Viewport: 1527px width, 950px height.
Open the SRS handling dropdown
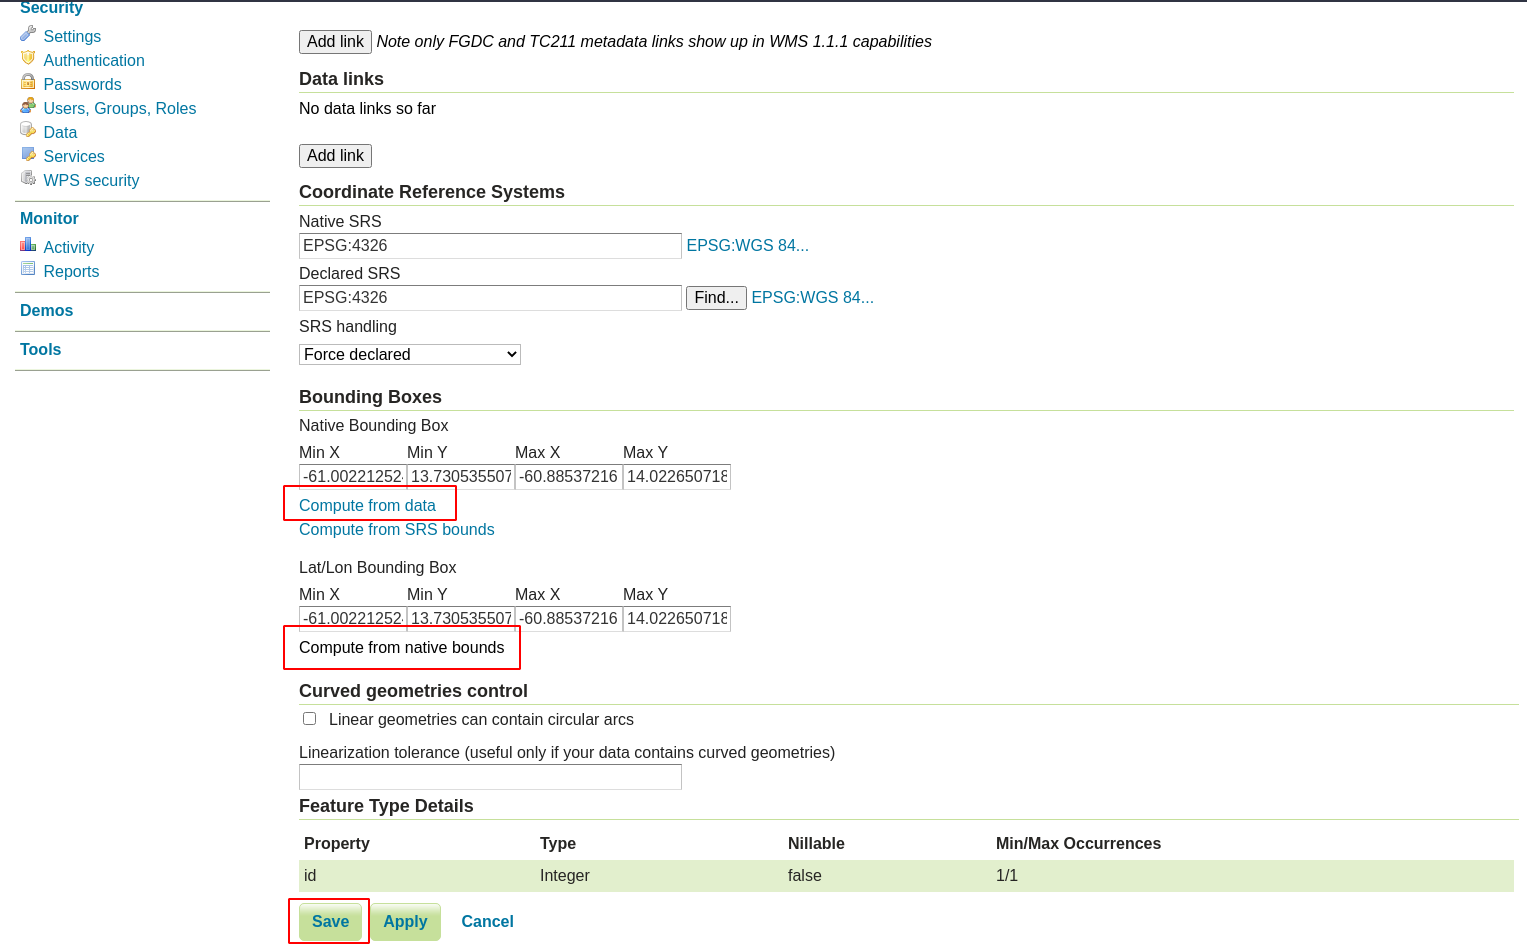410,354
